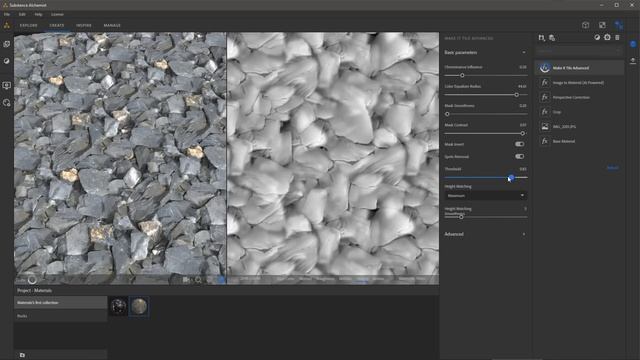Open the License menu
Viewport: 640px width, 360px height.
(58, 14)
